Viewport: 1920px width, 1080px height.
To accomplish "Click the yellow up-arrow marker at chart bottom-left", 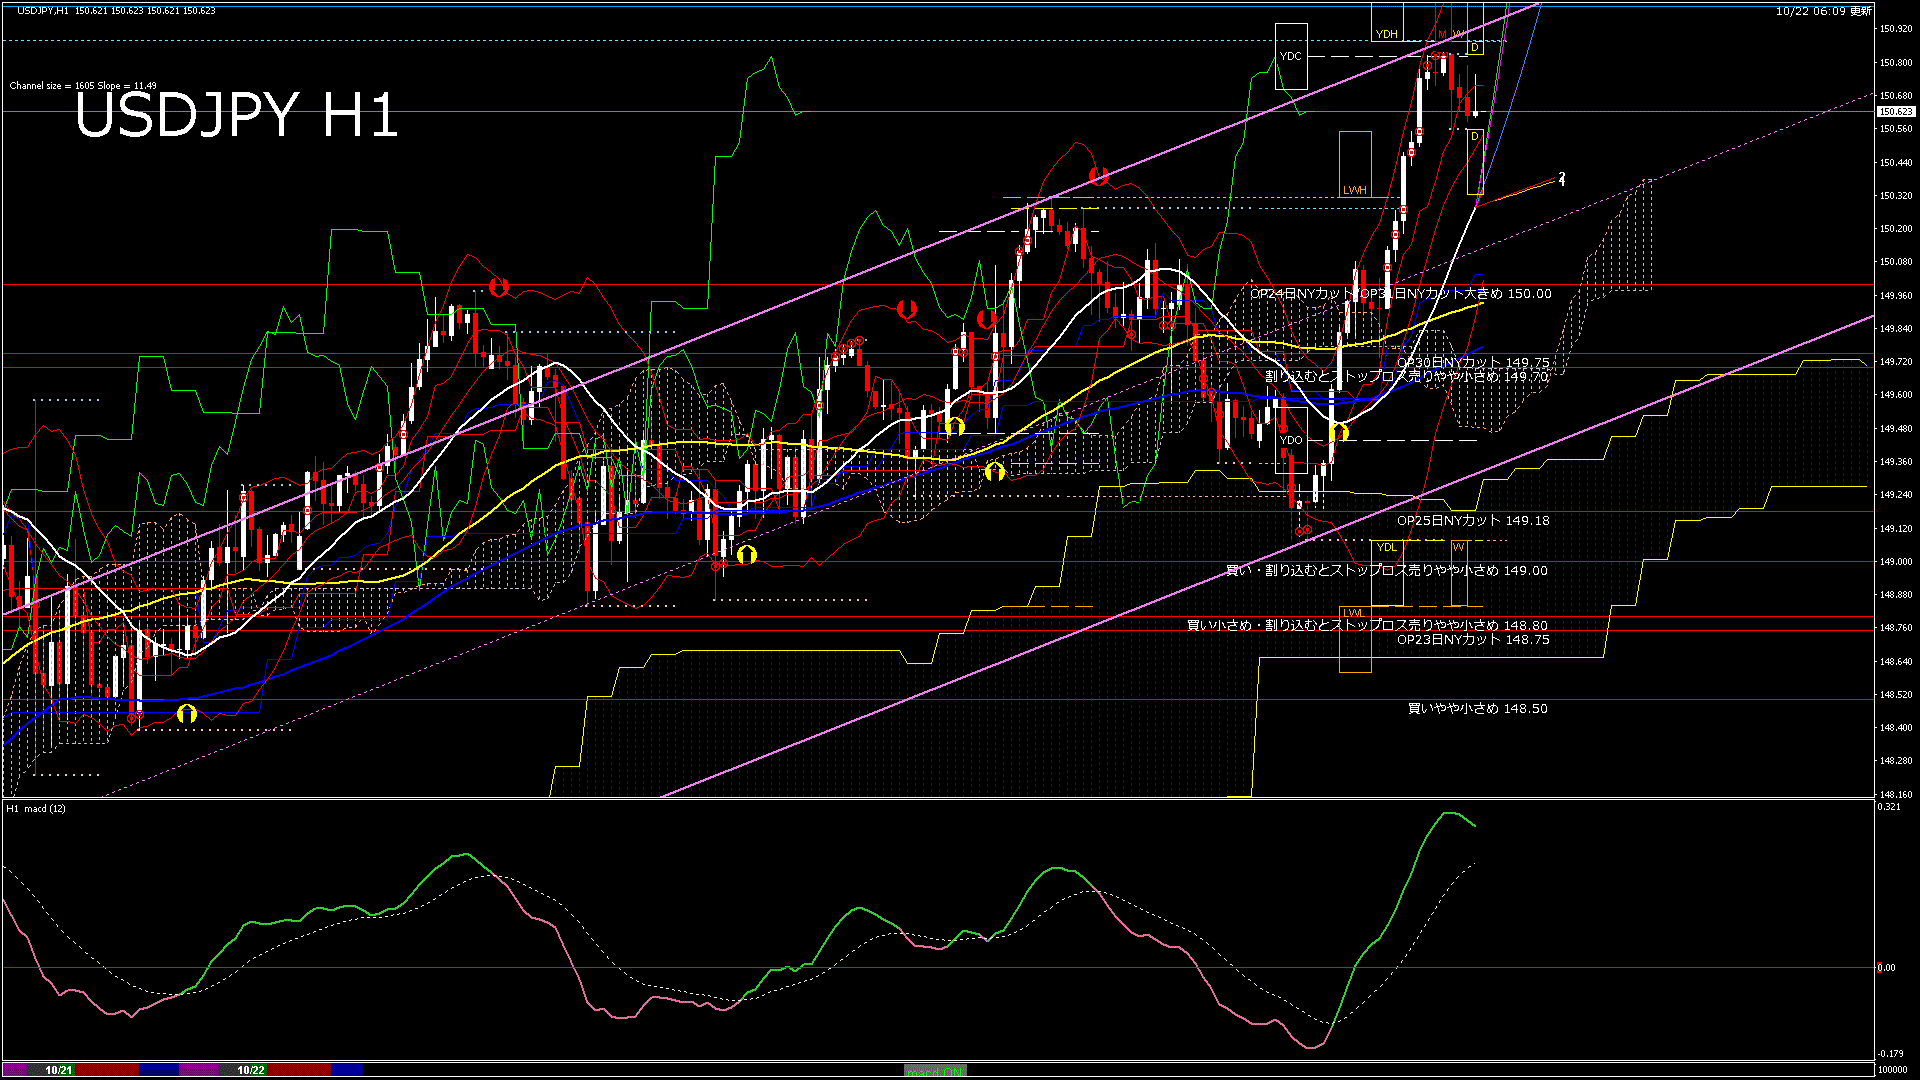I will coord(187,713).
